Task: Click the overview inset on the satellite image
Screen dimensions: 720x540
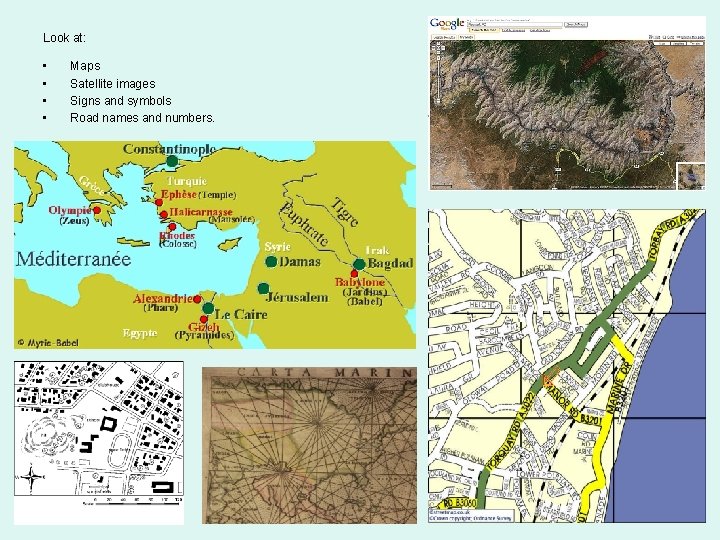Action: click(x=691, y=176)
